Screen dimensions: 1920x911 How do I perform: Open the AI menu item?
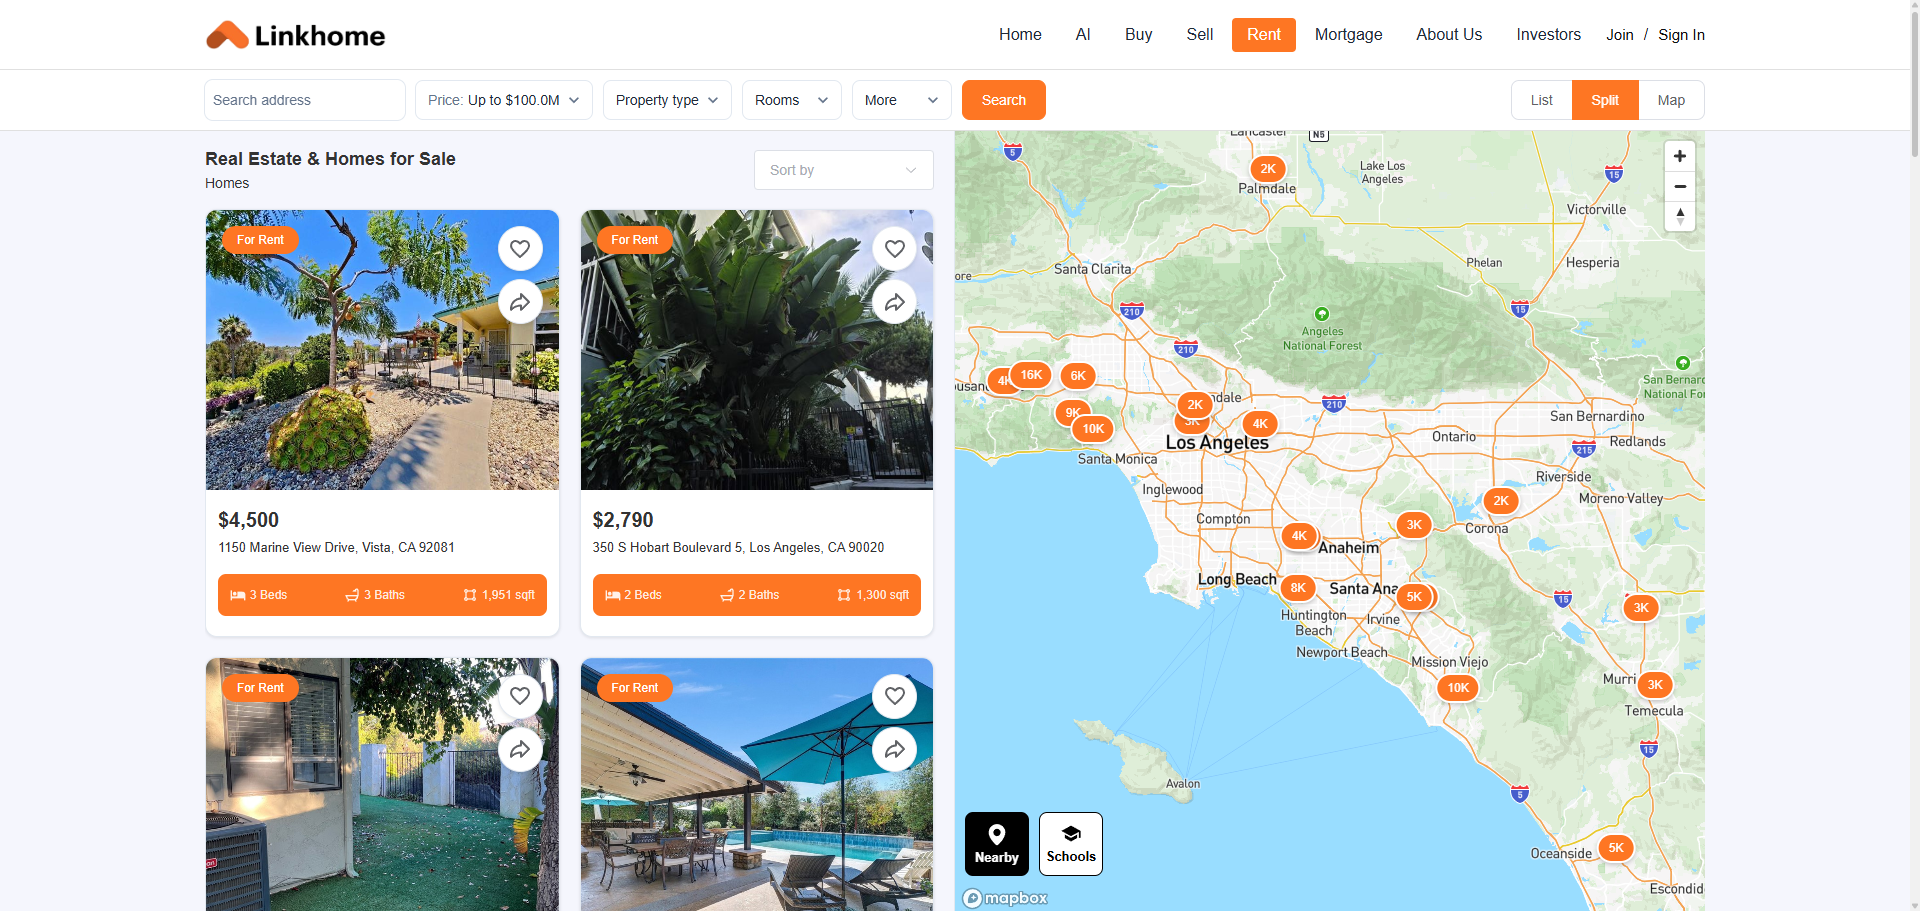pos(1083,35)
